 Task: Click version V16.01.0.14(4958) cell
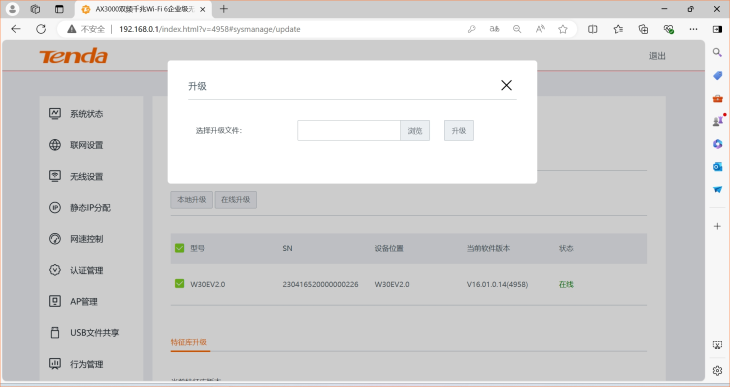pyautogui.click(x=497, y=284)
